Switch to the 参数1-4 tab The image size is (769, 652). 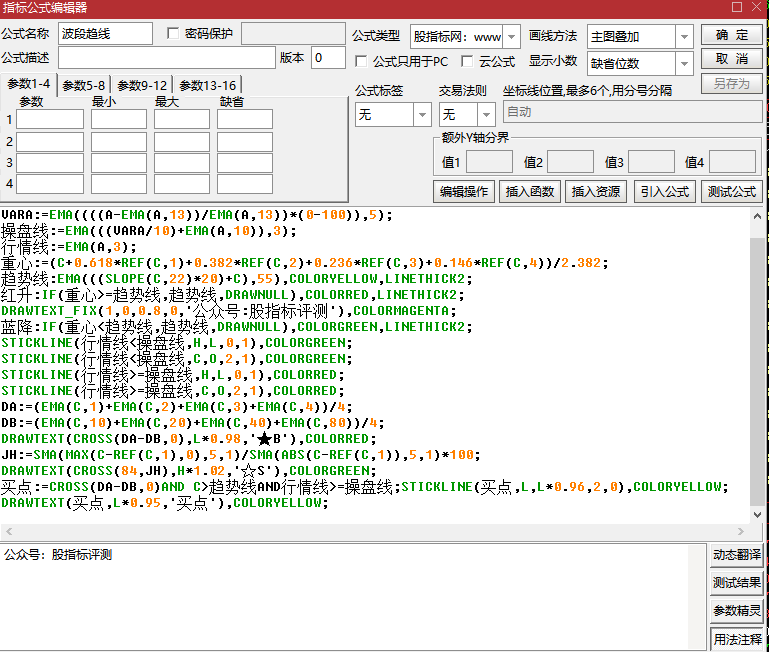click(x=29, y=84)
